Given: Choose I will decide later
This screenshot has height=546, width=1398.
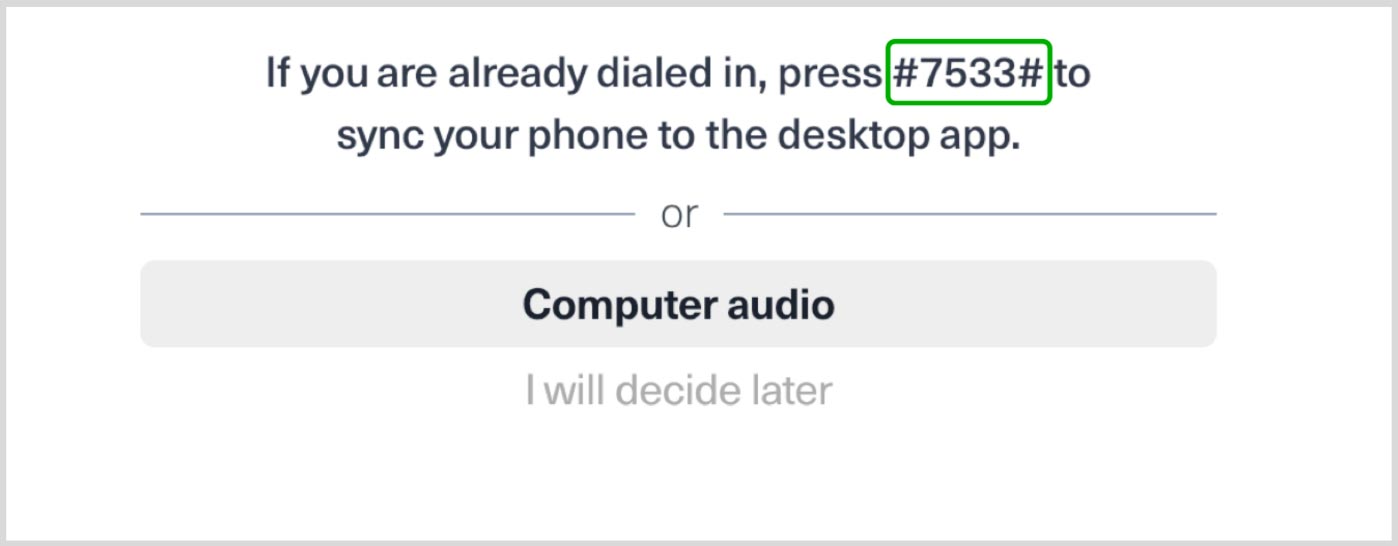Looking at the screenshot, I should point(678,390).
